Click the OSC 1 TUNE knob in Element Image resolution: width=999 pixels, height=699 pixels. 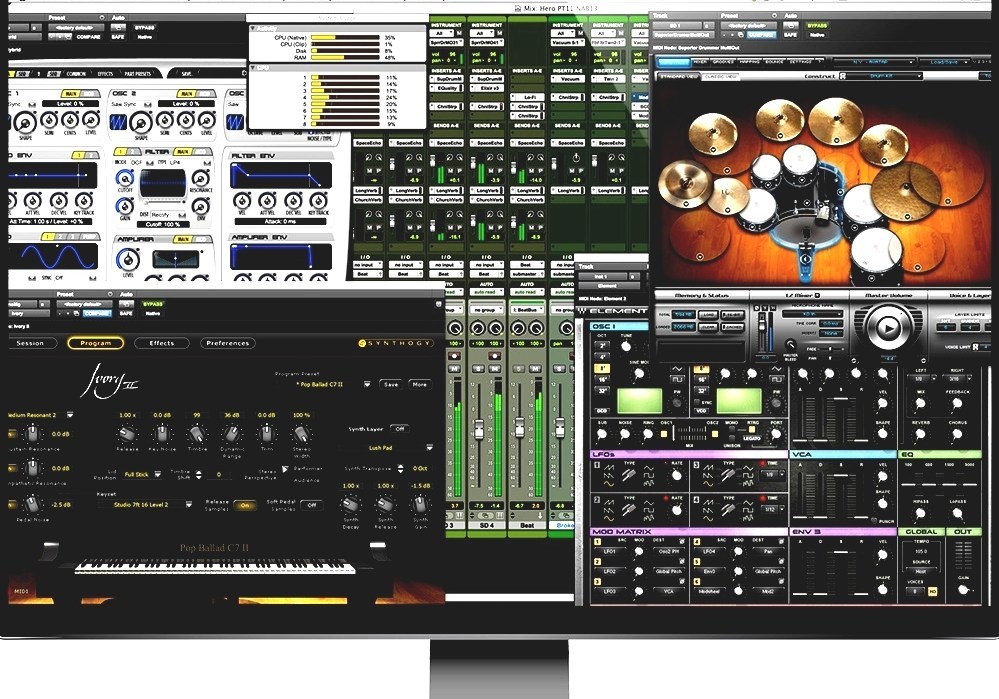(x=626, y=347)
